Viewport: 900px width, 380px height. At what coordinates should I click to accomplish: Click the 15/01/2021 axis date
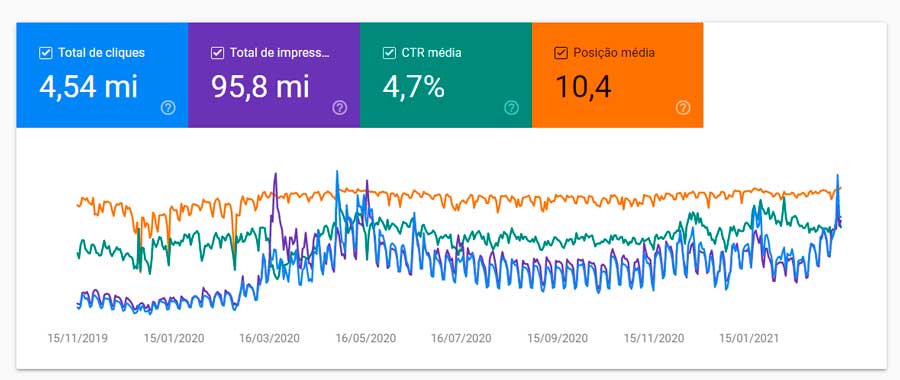(750, 338)
